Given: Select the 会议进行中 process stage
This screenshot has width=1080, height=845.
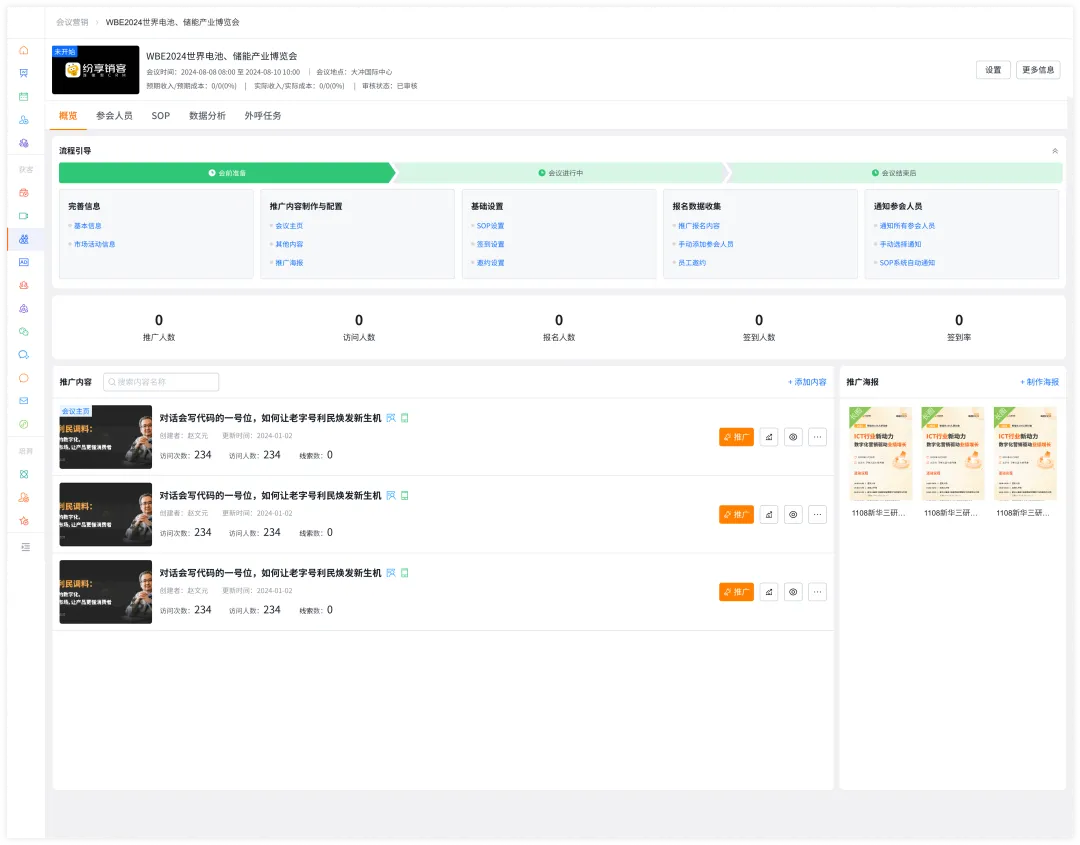Looking at the screenshot, I should [561, 173].
